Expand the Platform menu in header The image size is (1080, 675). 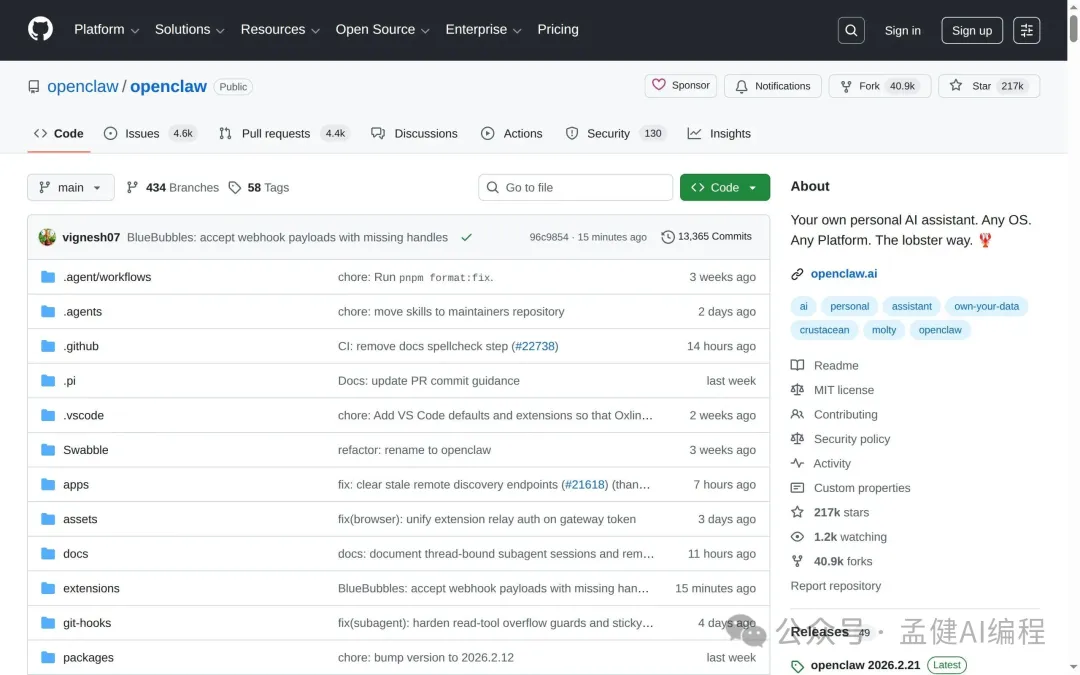(x=106, y=30)
